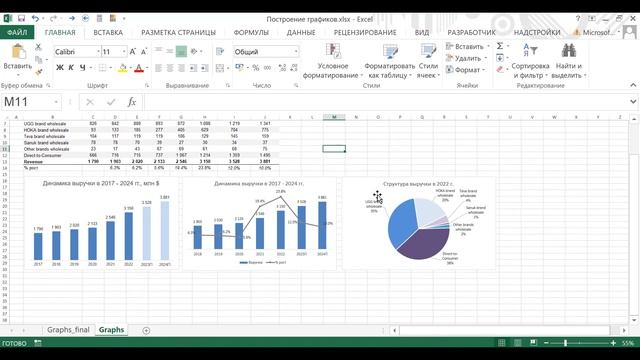The image size is (640, 360).
Task: Open Сортировка и фильтр menu
Action: click(x=530, y=61)
